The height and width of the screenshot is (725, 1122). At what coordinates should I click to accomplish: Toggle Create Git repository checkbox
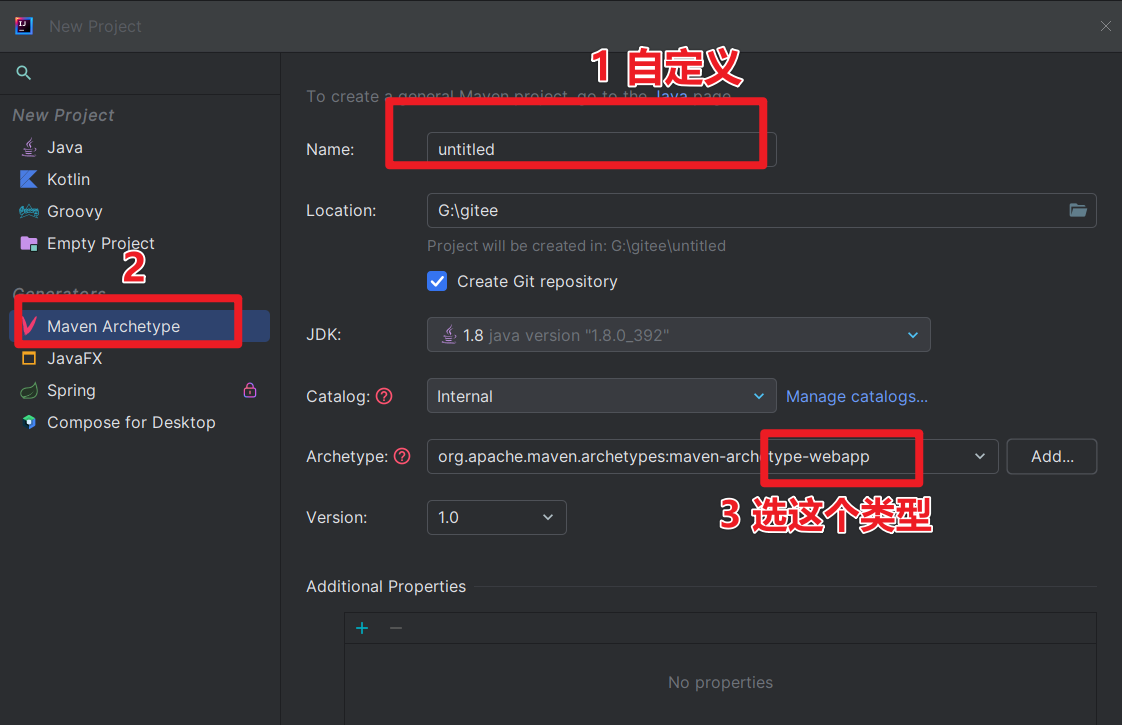coord(437,281)
